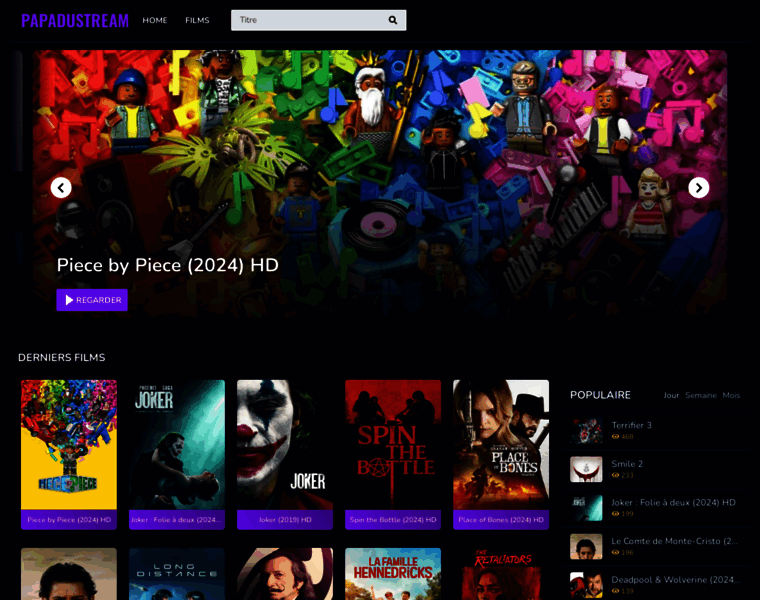The image size is (760, 600).
Task: Open the Home menu item
Action: coord(155,20)
